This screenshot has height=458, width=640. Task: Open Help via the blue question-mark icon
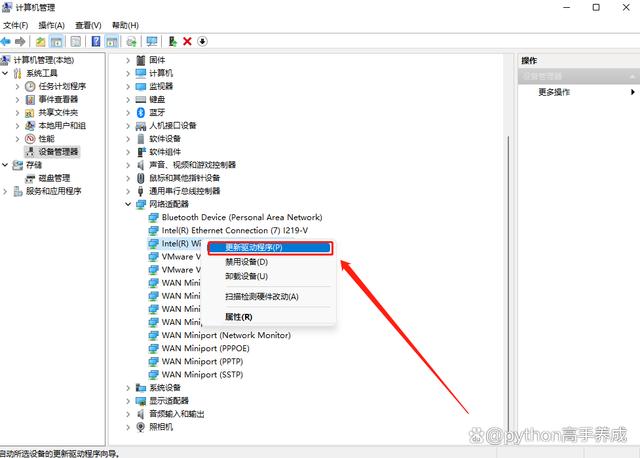tap(96, 41)
